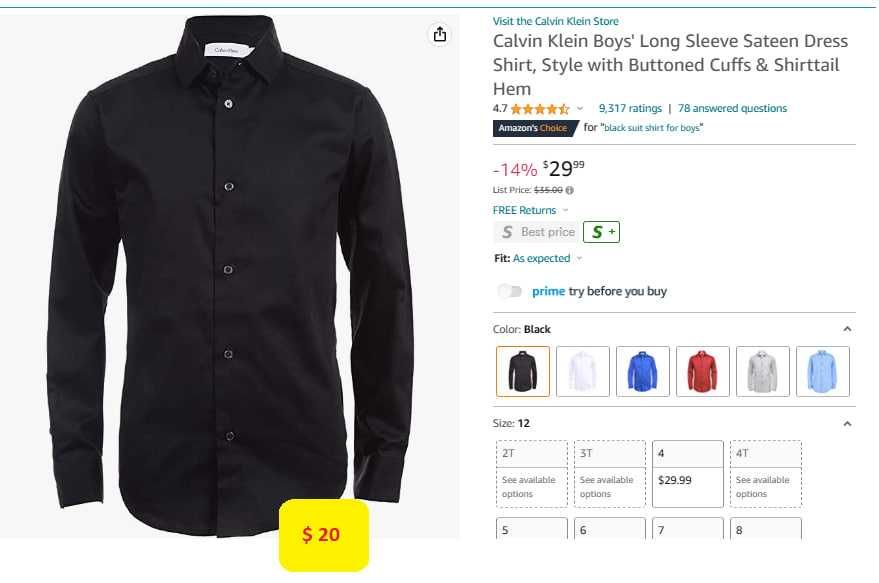The width and height of the screenshot is (879, 583).
Task: Click the share icon on product image
Action: [x=439, y=35]
